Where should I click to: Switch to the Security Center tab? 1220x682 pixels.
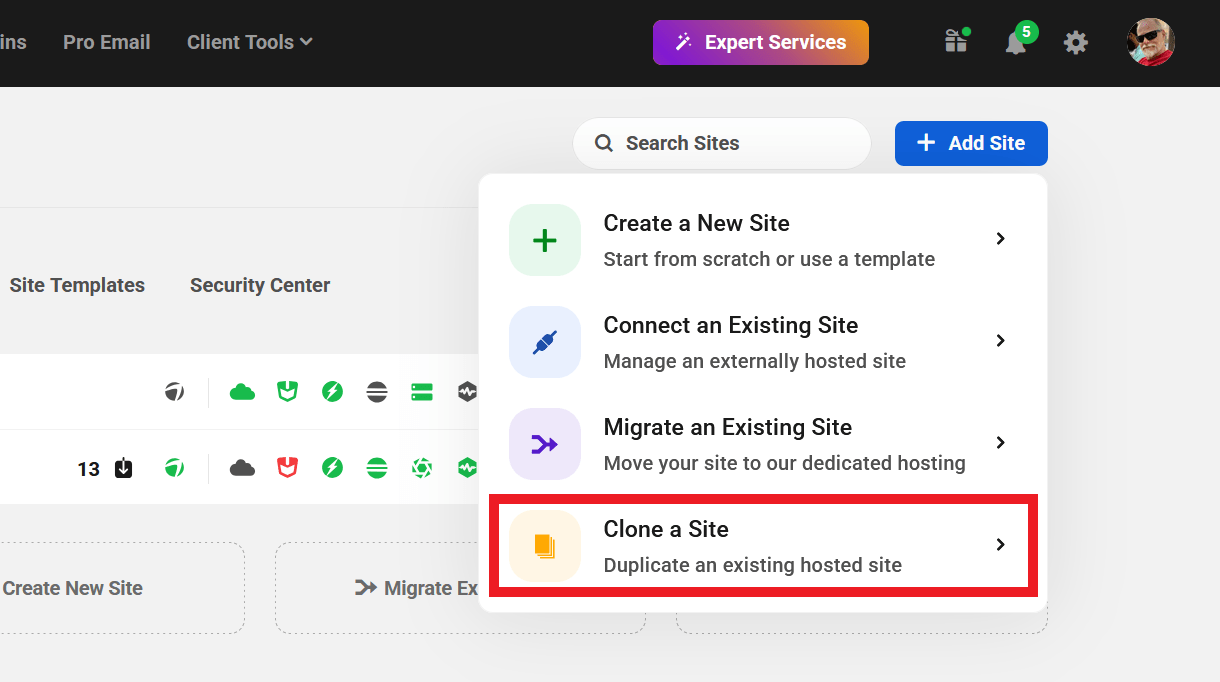click(259, 285)
